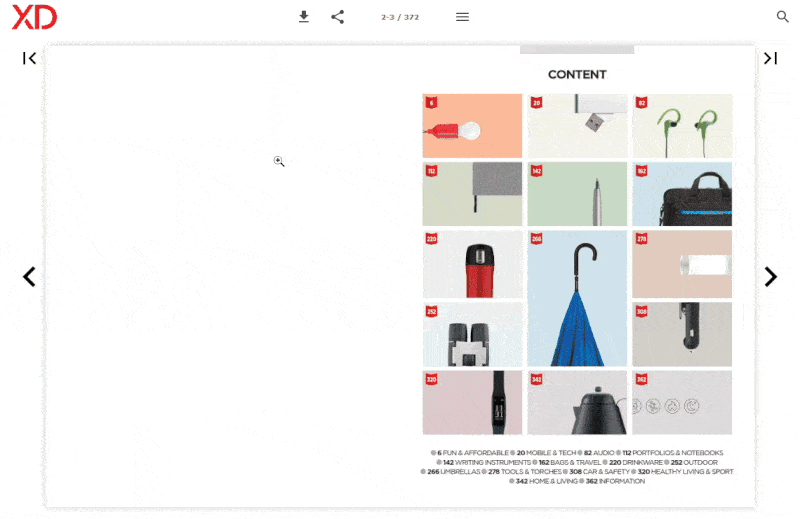Viewport: 800px width, 519px height.
Task: Select the red travel mug thumbnail
Action: coord(472,264)
